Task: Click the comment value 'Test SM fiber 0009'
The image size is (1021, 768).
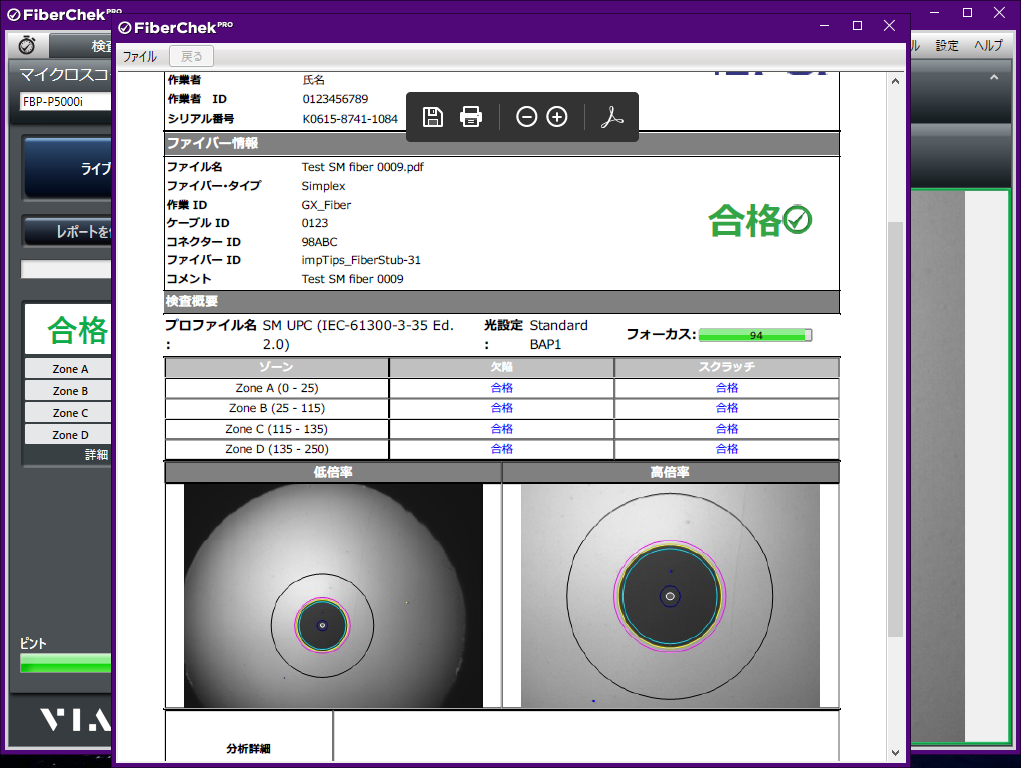Action: [x=352, y=279]
